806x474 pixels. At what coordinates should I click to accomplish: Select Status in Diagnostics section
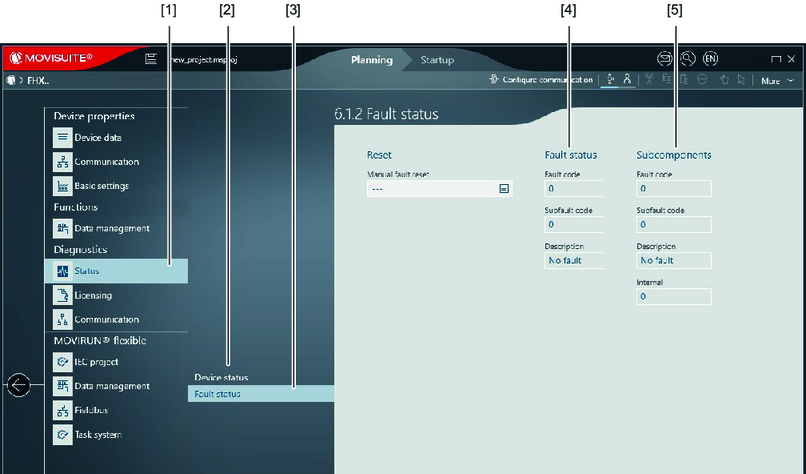115,271
